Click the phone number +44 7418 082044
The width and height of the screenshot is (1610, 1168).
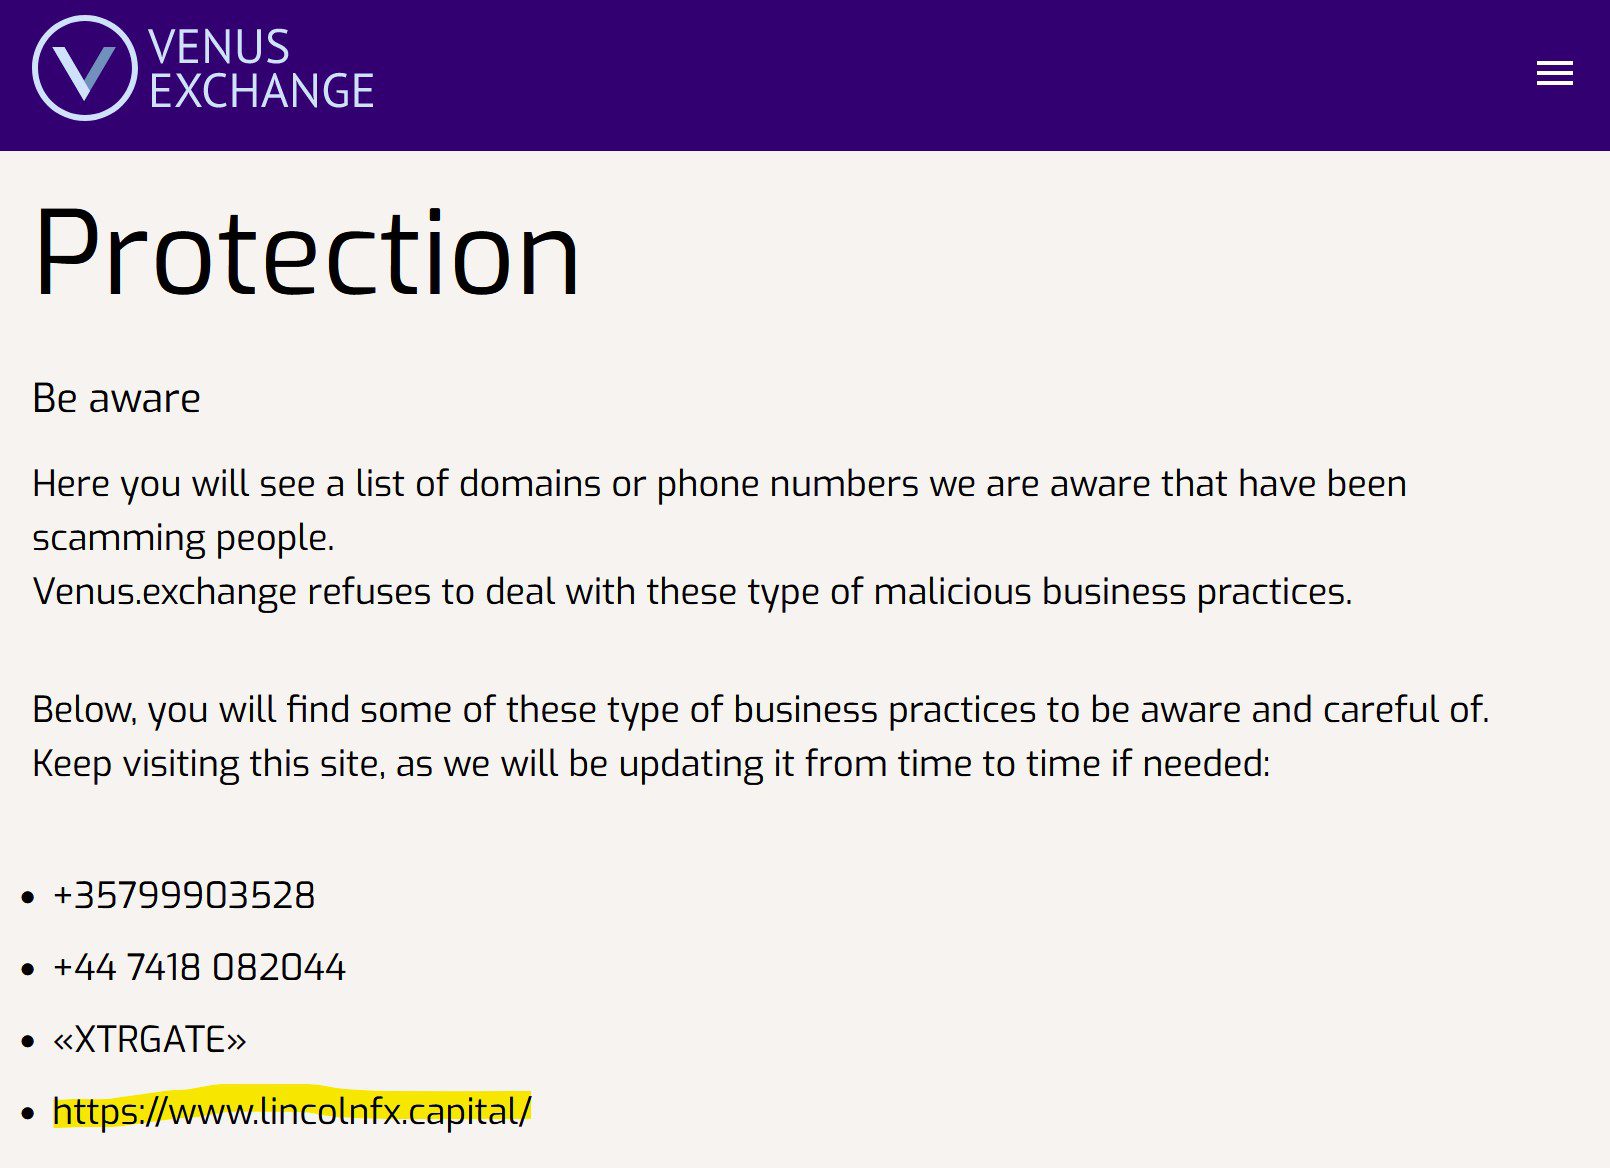pos(199,967)
